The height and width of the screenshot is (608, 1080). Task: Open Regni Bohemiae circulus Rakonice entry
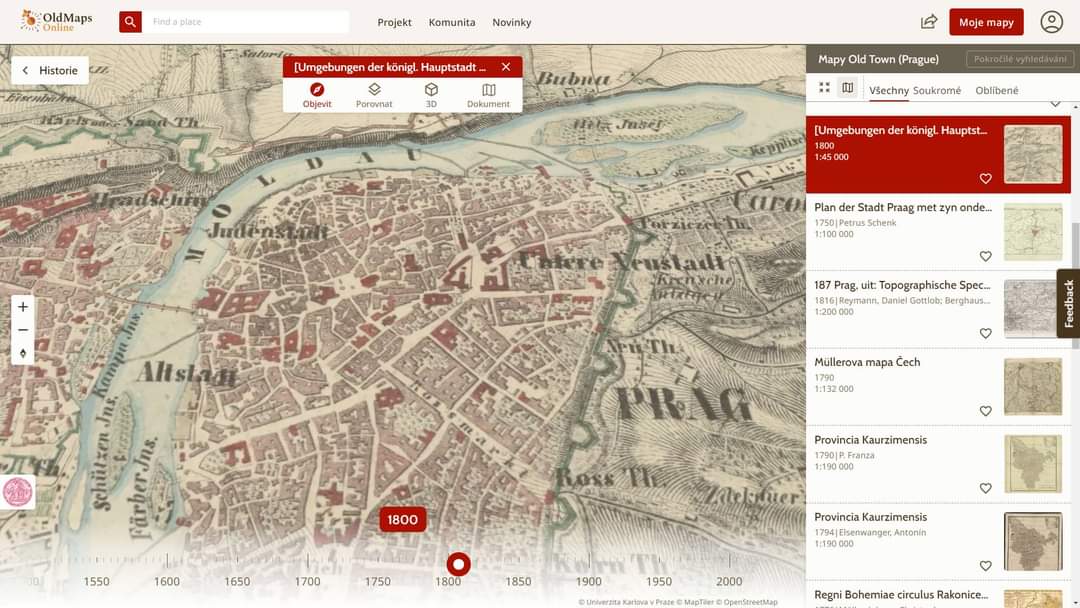tap(901, 595)
